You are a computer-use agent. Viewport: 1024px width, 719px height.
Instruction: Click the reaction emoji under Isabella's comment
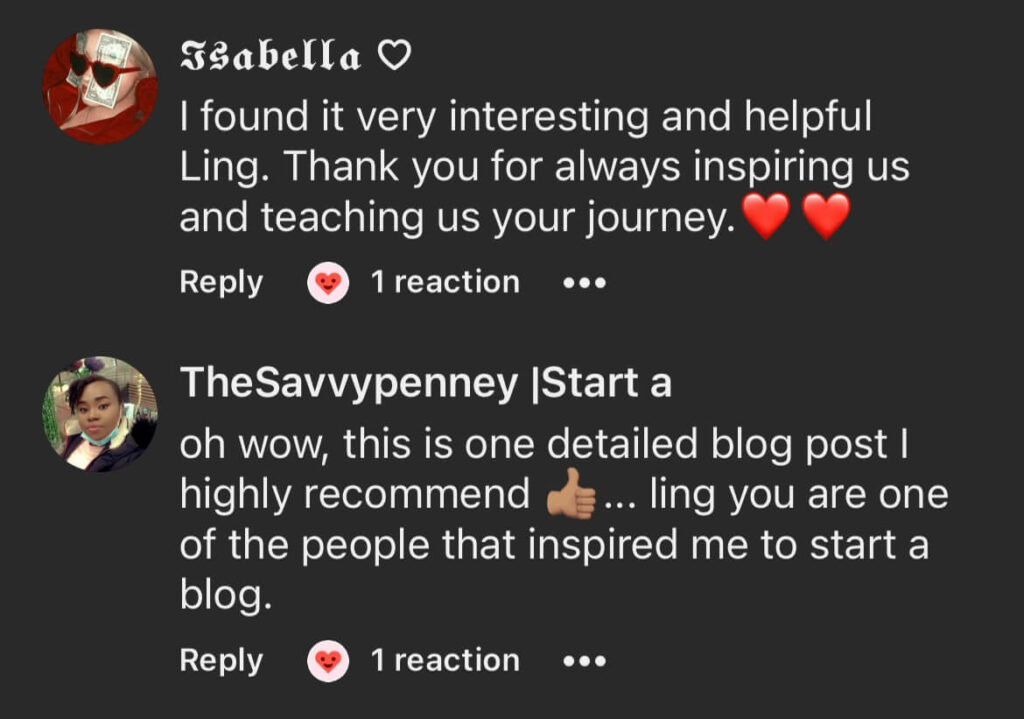click(328, 284)
